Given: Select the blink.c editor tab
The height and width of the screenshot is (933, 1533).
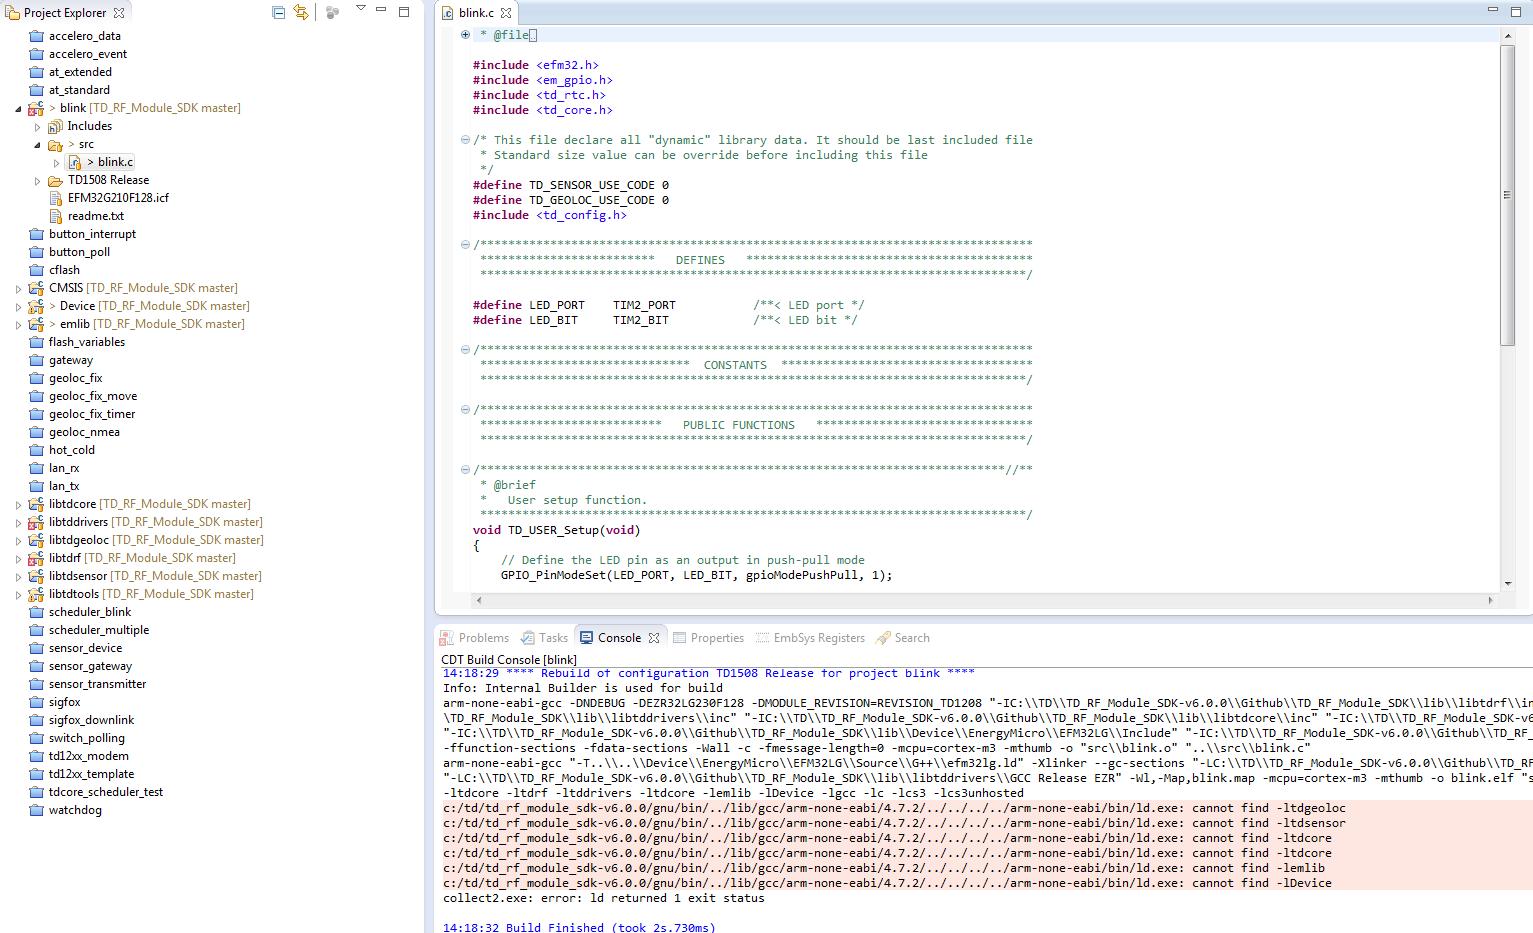Looking at the screenshot, I should coord(476,13).
